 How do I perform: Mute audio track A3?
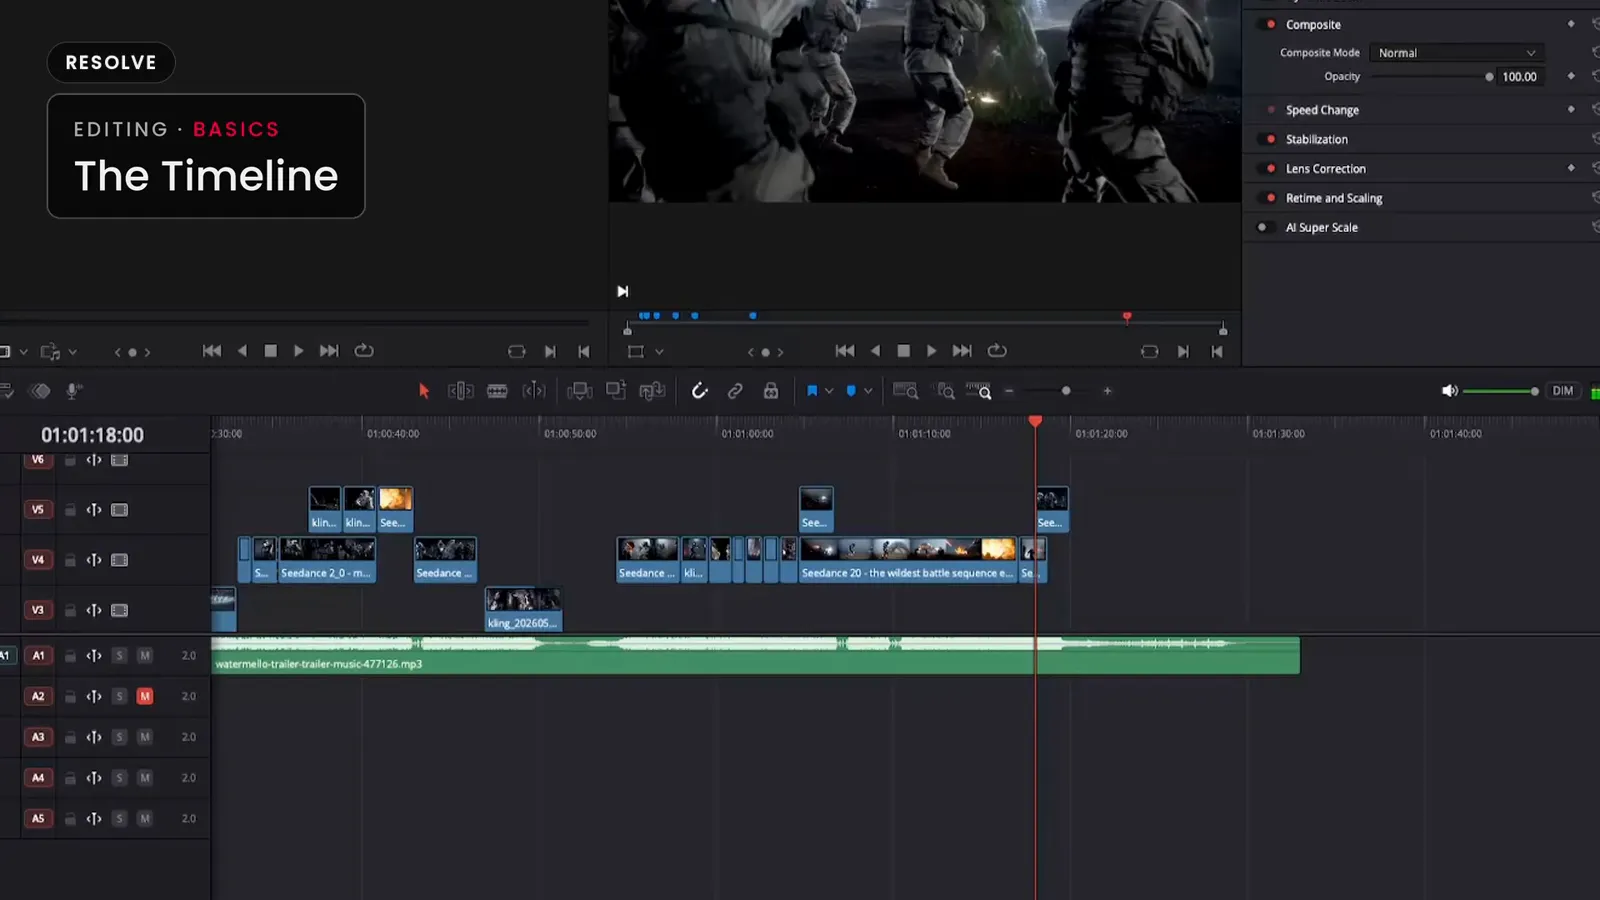[x=145, y=737]
